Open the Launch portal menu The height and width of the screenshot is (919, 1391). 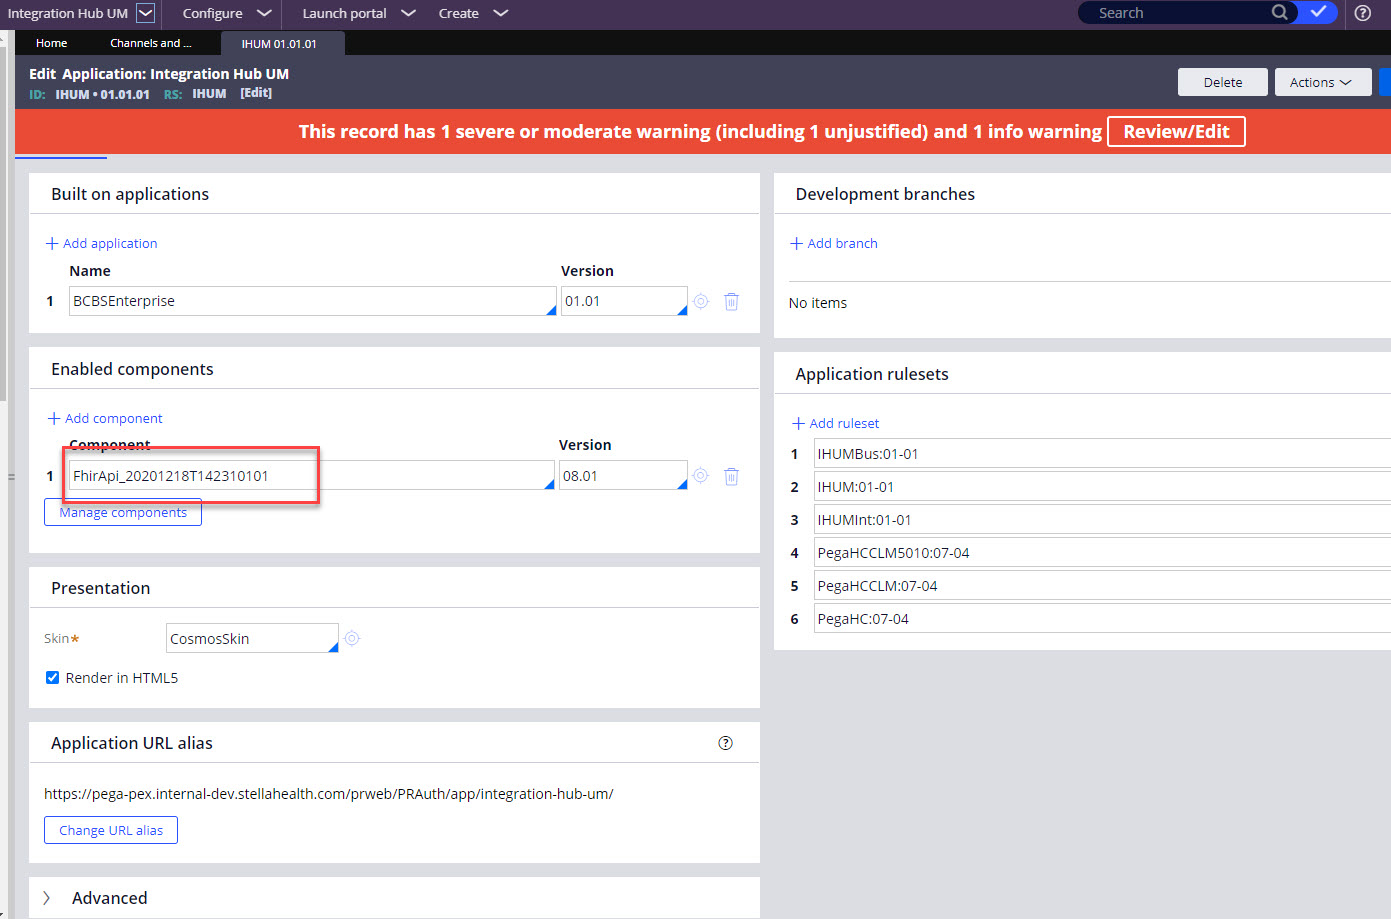[x=358, y=13]
